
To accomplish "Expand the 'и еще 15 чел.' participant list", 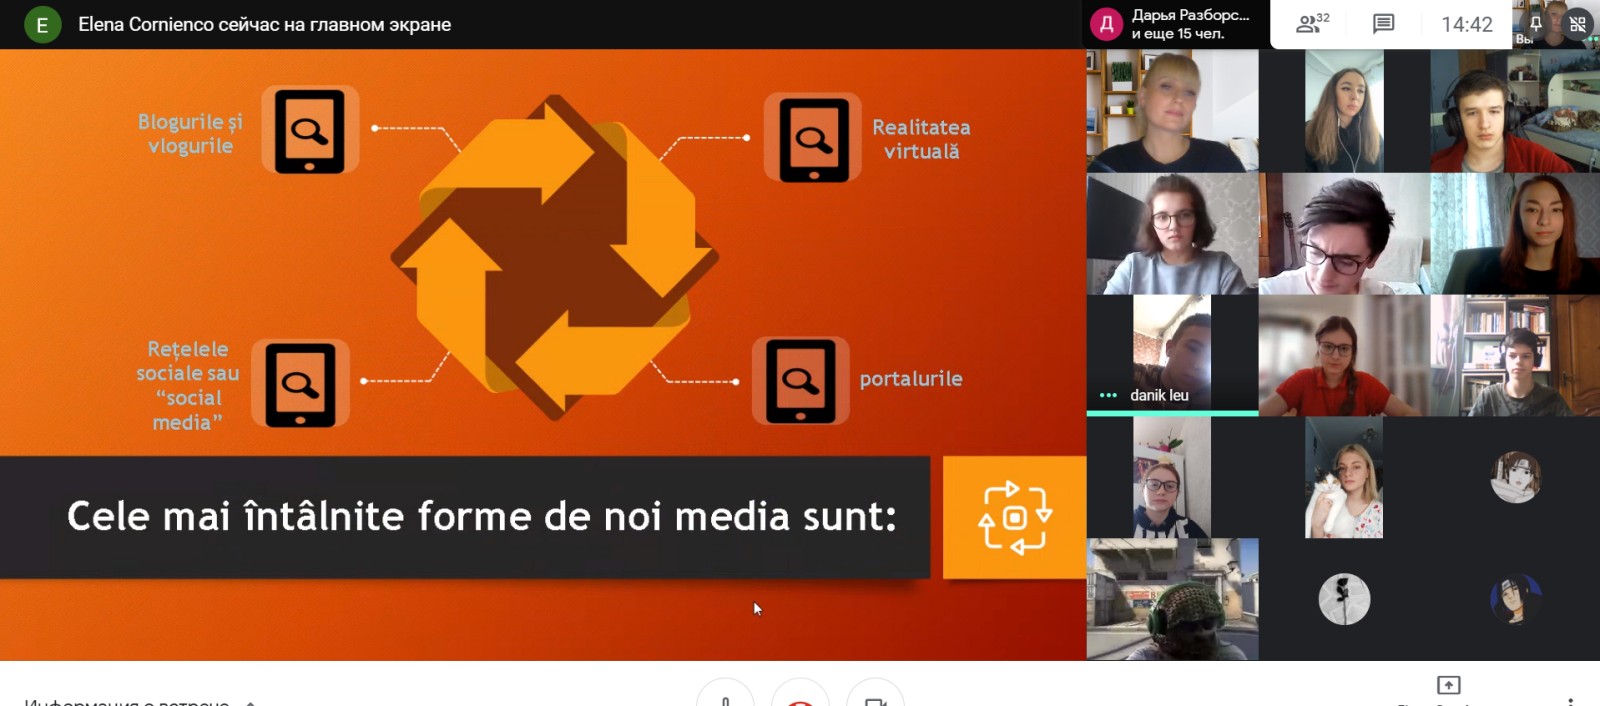I will coord(1177,33).
